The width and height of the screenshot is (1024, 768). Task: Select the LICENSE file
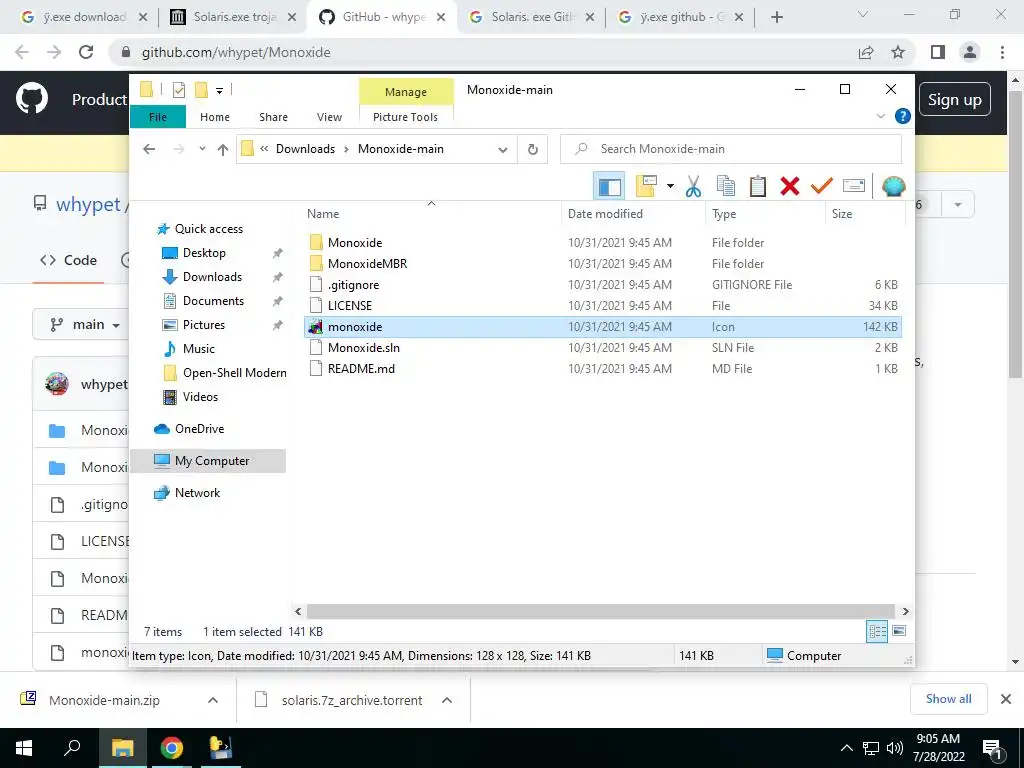click(349, 306)
